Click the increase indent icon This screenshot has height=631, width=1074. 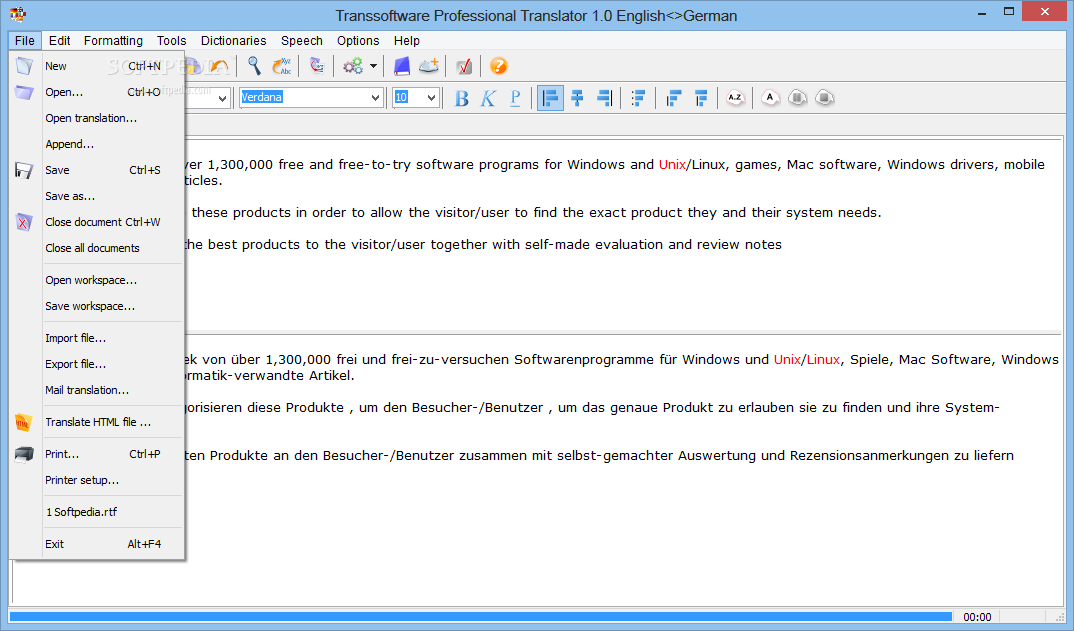[701, 98]
